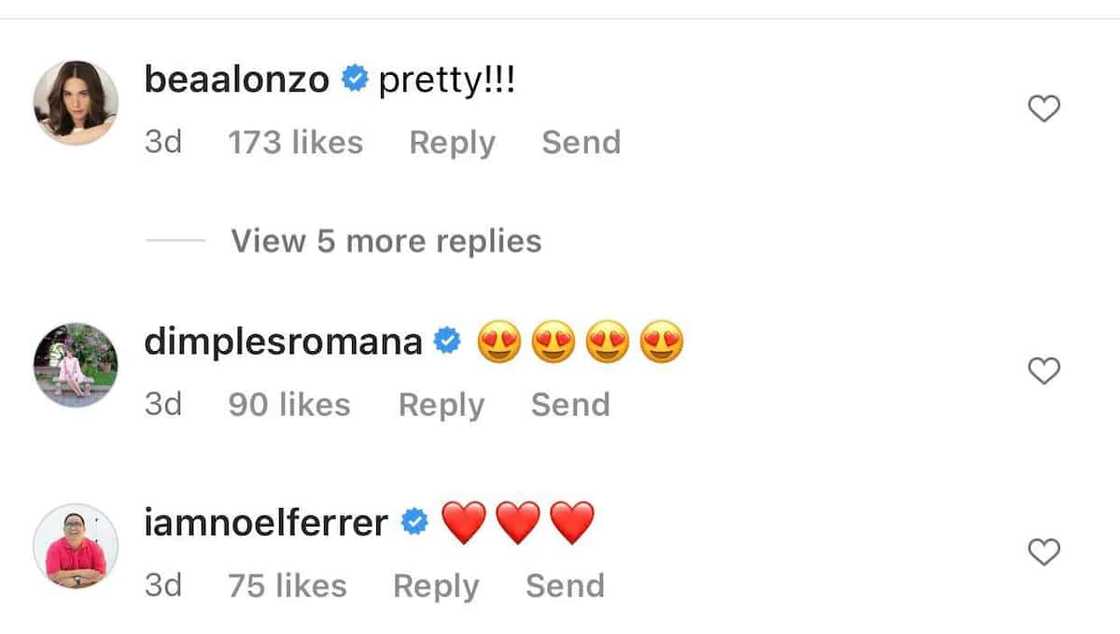
Task: Send beaalonzo's comment
Action: (581, 143)
